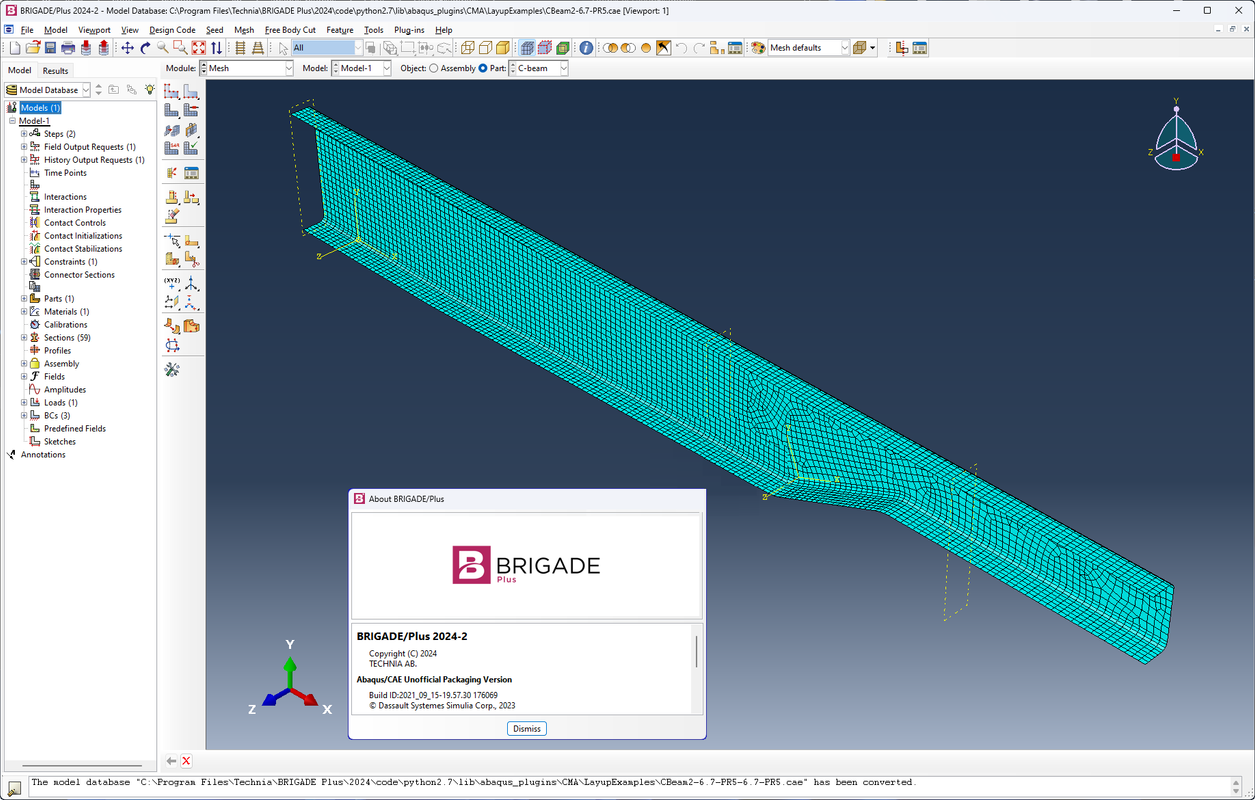Viewport: 1255px width, 800px height.
Task: Open the Verify Mesh tool
Action: [191, 148]
